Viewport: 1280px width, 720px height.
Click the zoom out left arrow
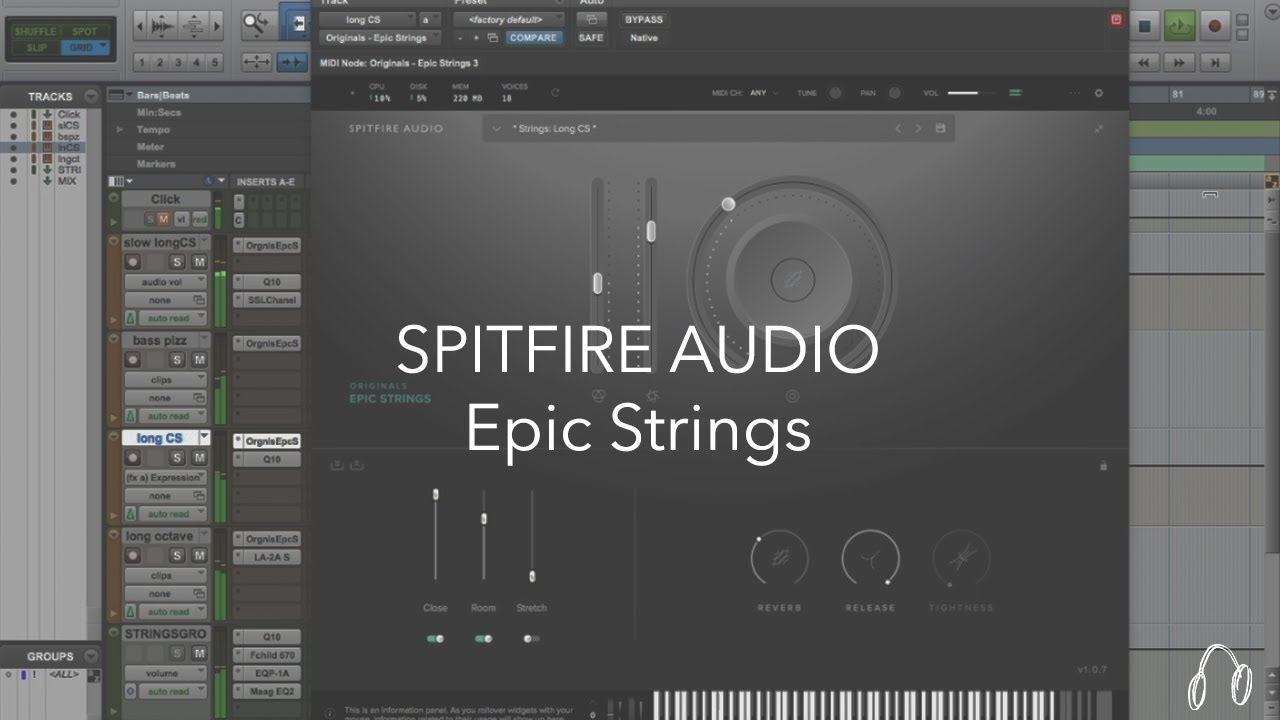[x=141, y=25]
